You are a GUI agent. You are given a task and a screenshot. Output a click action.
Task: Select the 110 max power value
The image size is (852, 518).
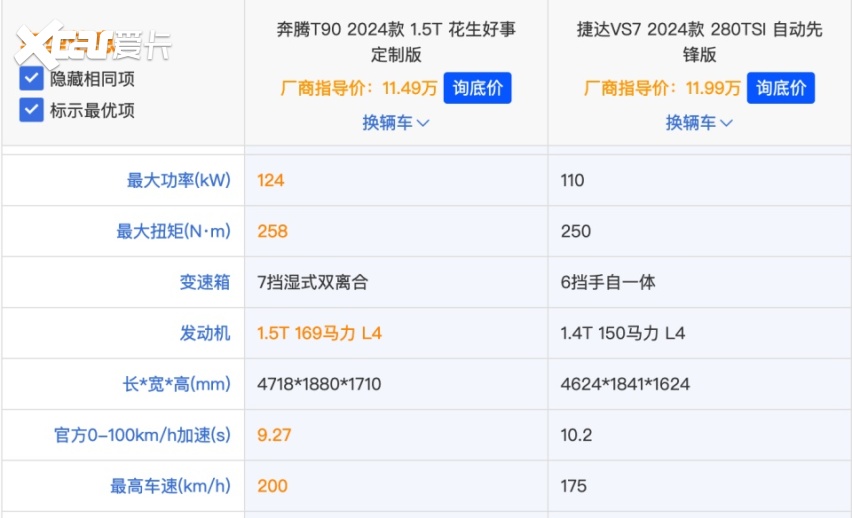coord(572,180)
